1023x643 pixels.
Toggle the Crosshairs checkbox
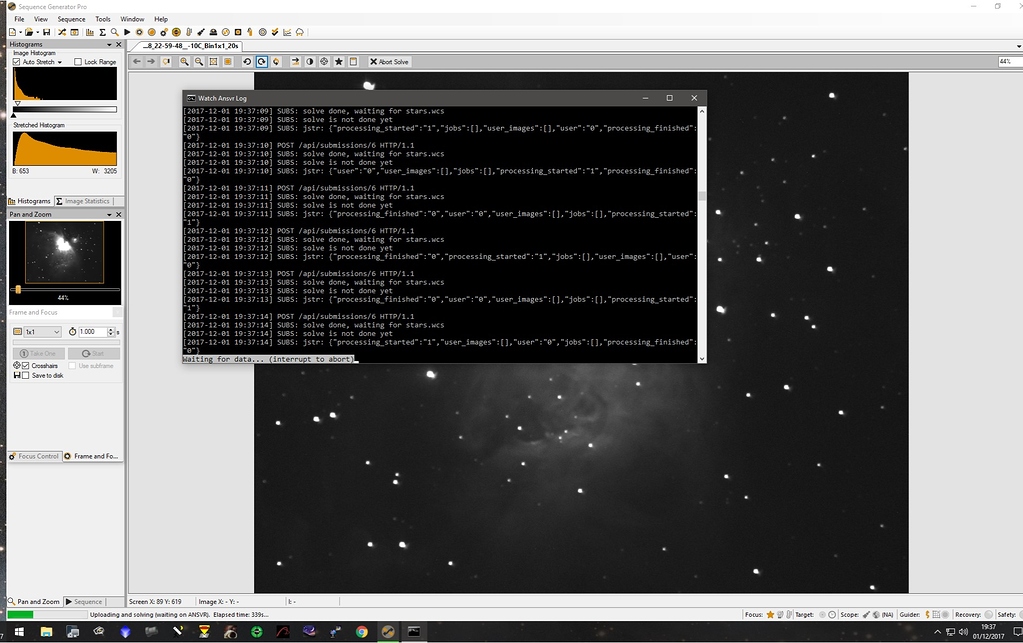click(24, 366)
